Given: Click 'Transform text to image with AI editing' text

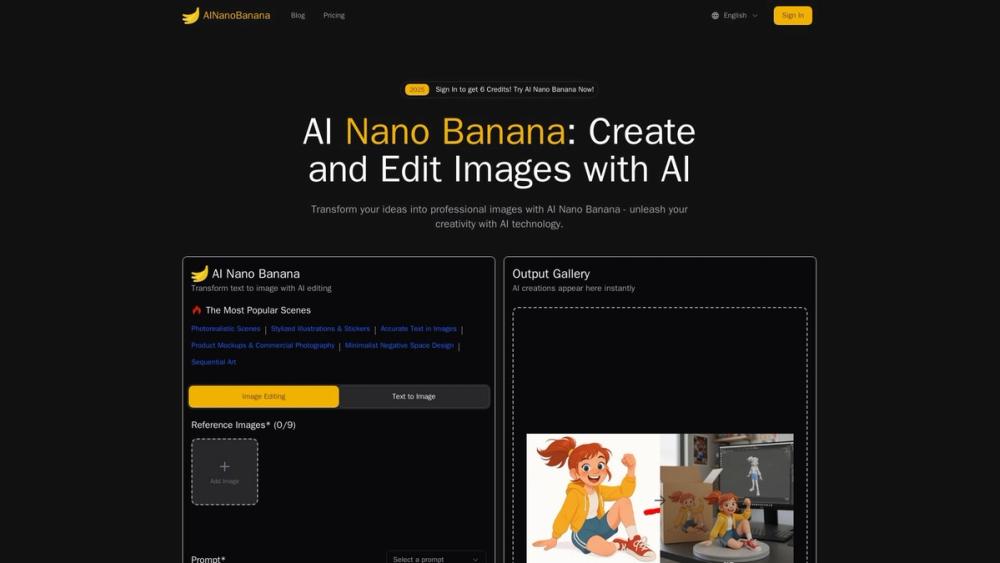Looking at the screenshot, I should 261,288.
